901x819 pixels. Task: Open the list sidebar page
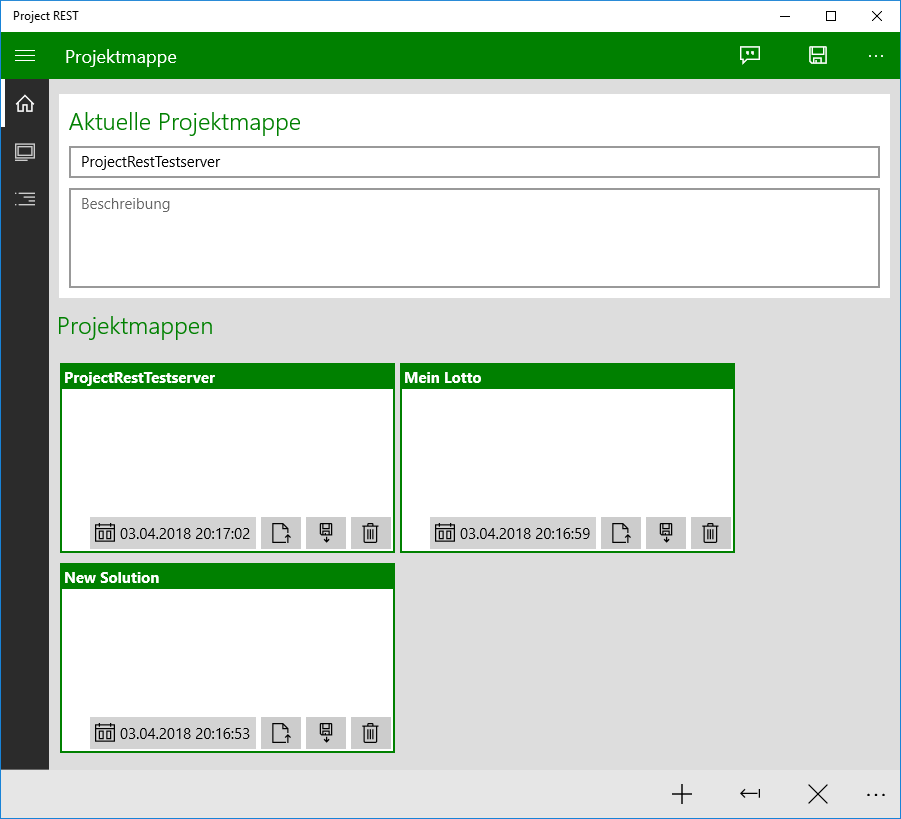[x=25, y=199]
